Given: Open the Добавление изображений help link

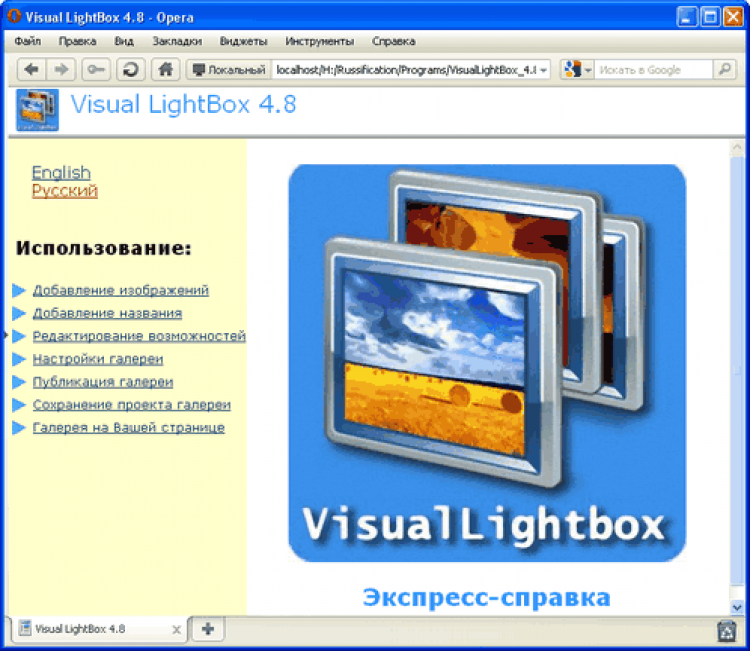Looking at the screenshot, I should click(121, 290).
